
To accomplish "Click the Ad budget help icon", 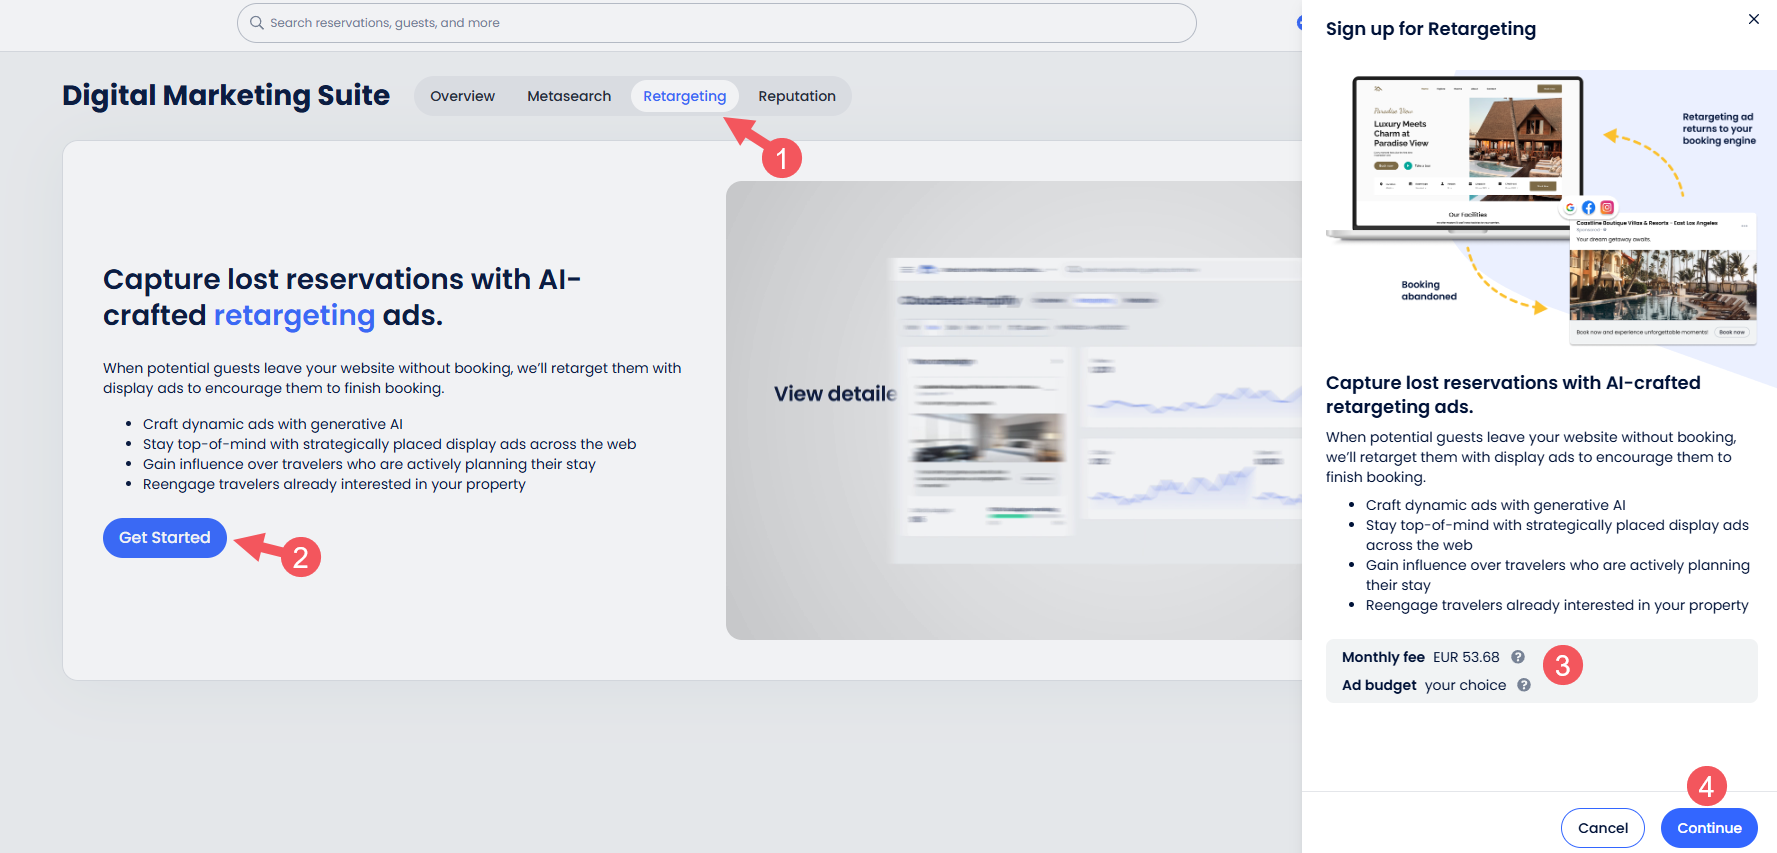I will (x=1524, y=685).
